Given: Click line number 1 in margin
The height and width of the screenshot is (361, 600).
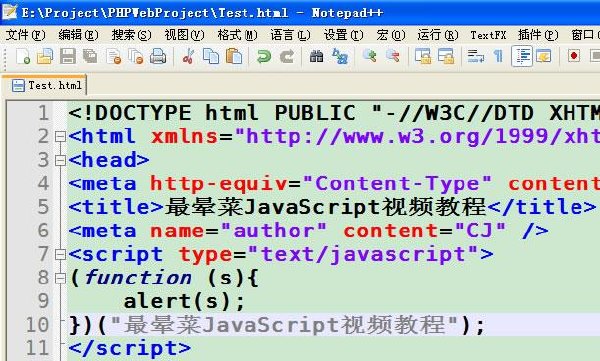Looking at the screenshot, I should (43, 113).
